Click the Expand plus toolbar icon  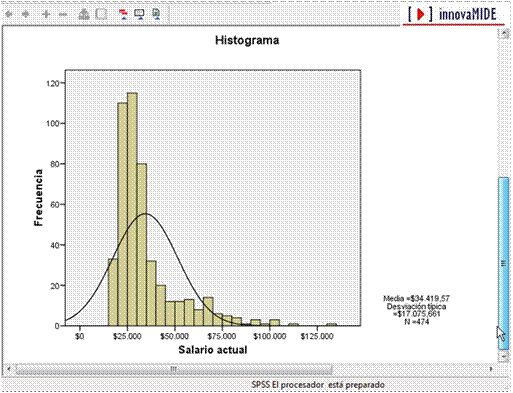coord(46,14)
